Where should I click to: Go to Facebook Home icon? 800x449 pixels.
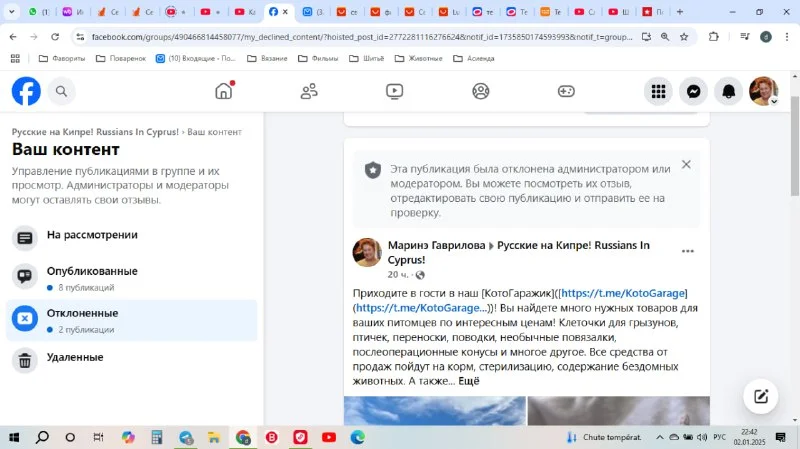pos(224,91)
